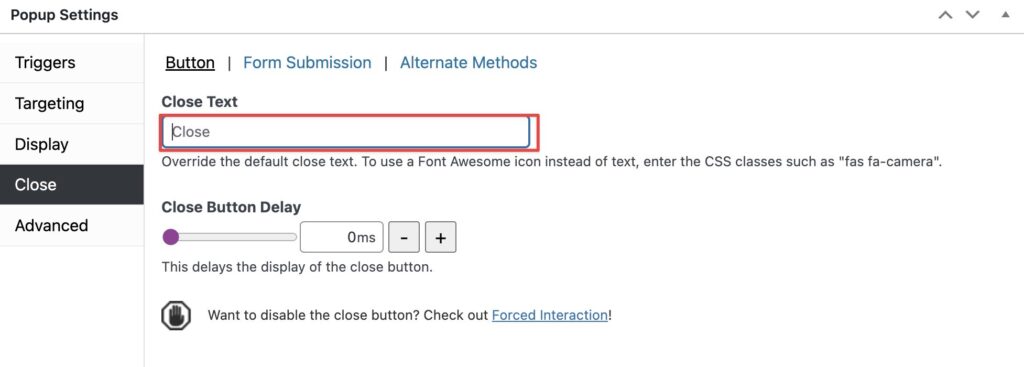Screen dimensions: 1024x367
Task: Increase delay with the plus button
Action: click(440, 237)
